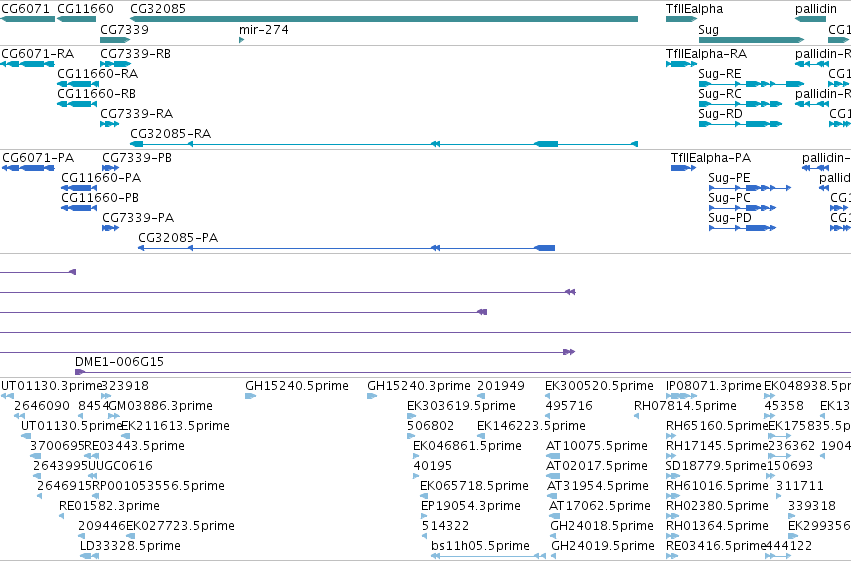Open EST EP19054.3prime
Screen dimensions: 851x561
(x=471, y=506)
